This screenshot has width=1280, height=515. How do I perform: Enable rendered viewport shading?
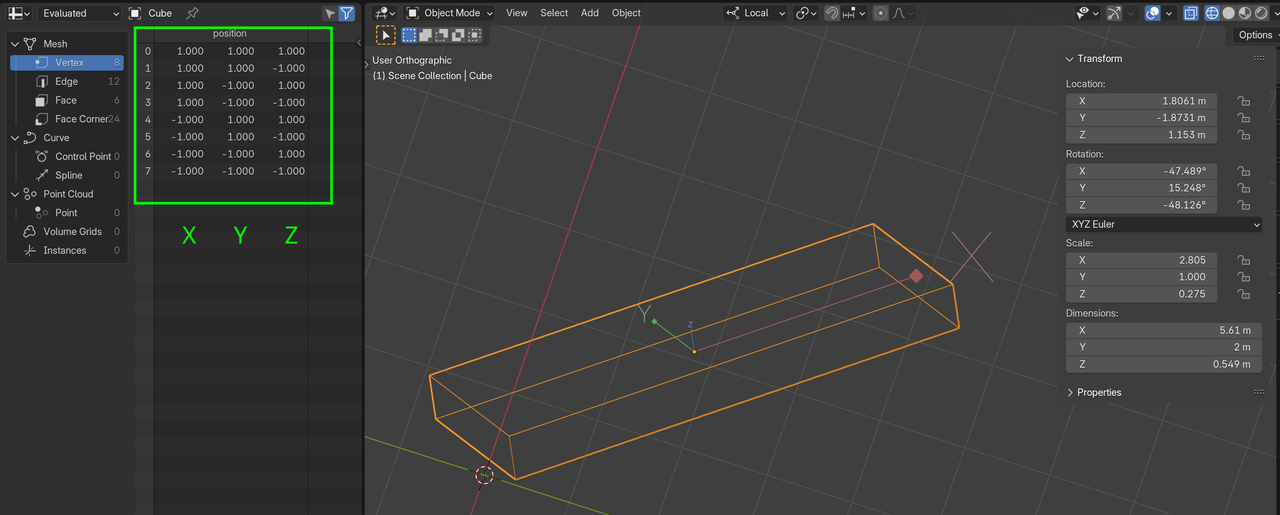pyautogui.click(x=1262, y=13)
